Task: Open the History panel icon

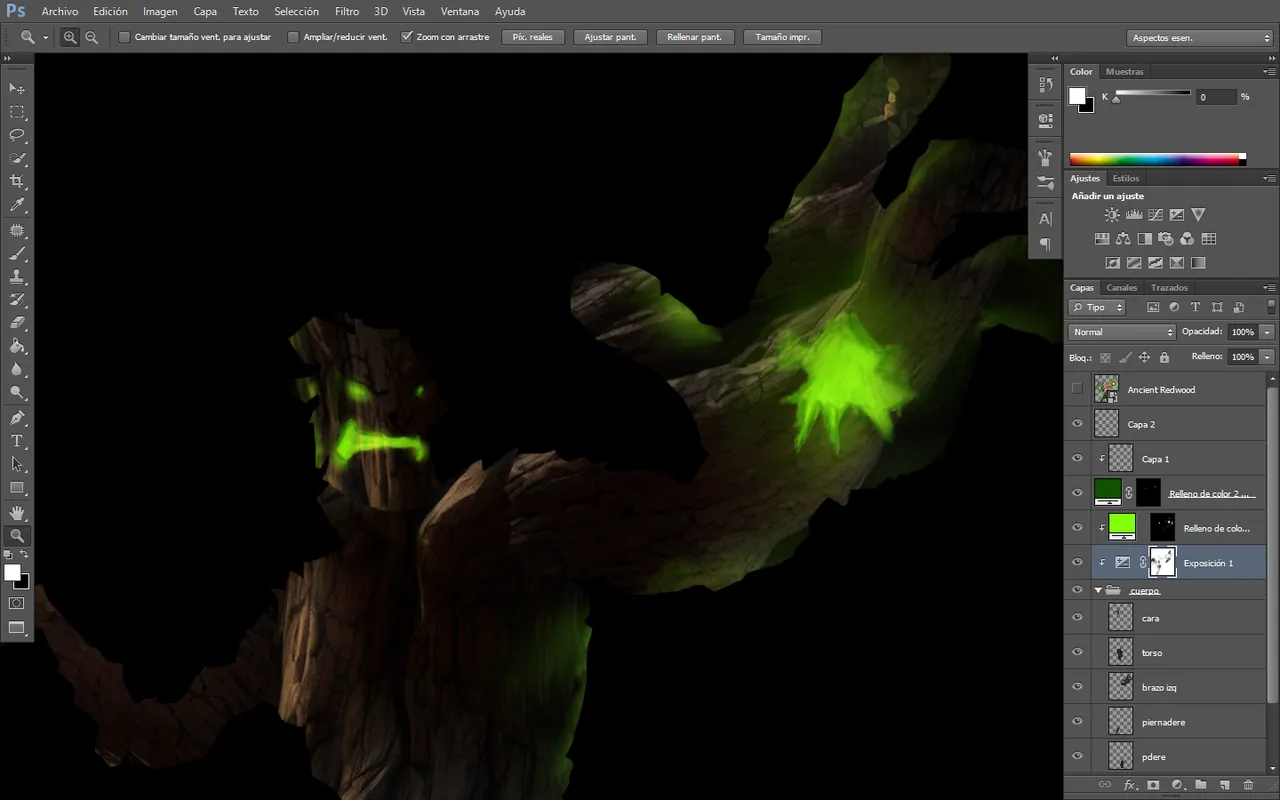Action: (1045, 85)
